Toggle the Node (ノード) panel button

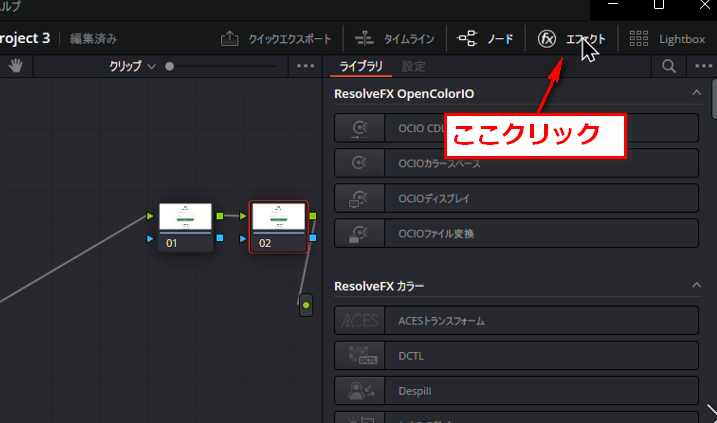point(486,40)
